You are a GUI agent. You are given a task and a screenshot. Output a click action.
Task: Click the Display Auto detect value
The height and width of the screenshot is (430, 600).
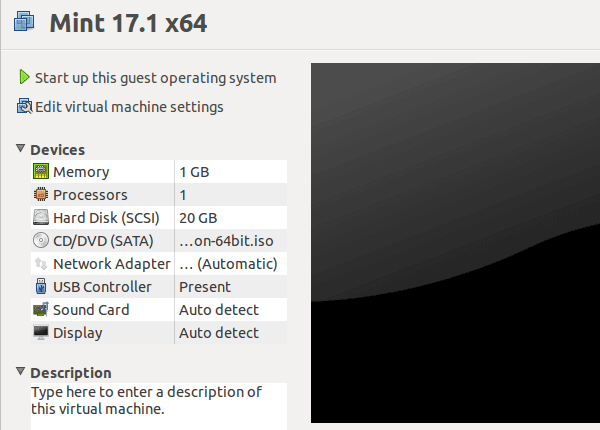click(219, 333)
